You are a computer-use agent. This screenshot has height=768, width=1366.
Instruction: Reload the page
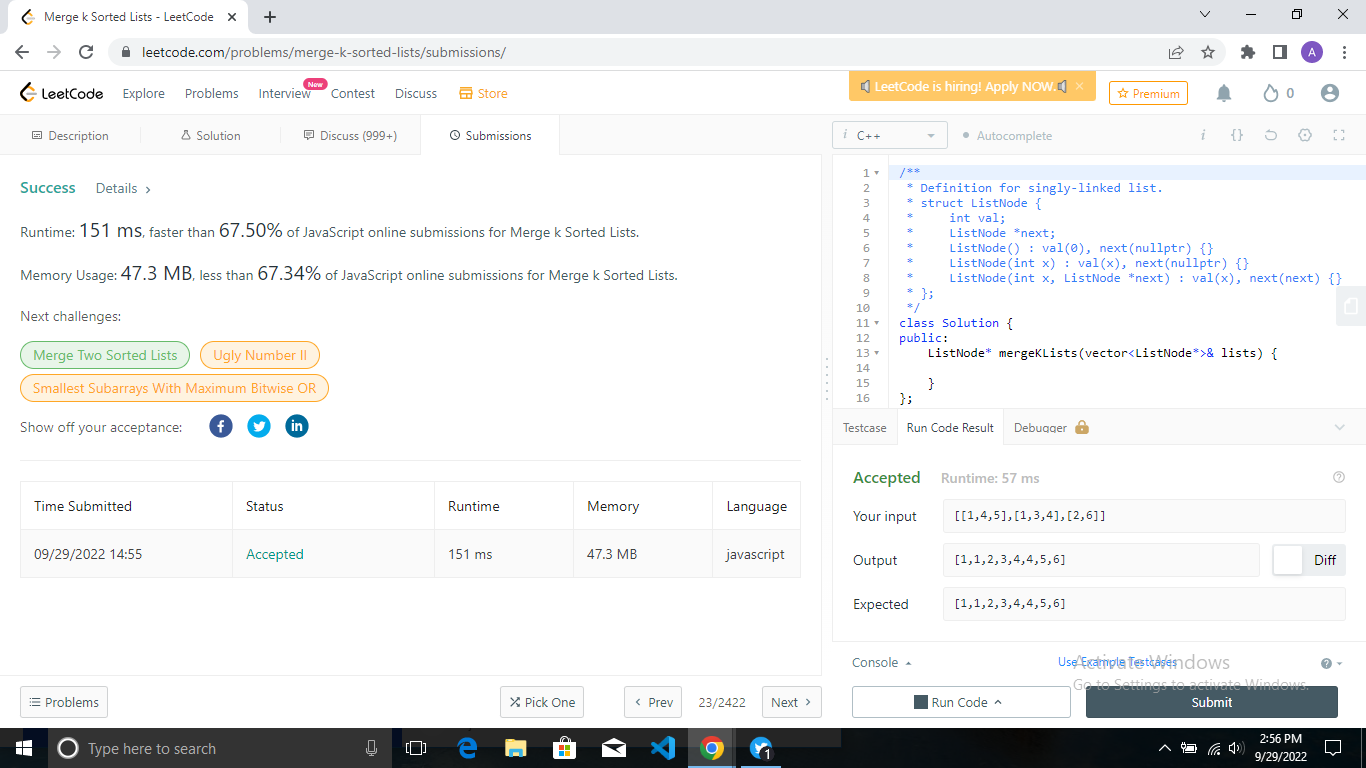point(86,52)
